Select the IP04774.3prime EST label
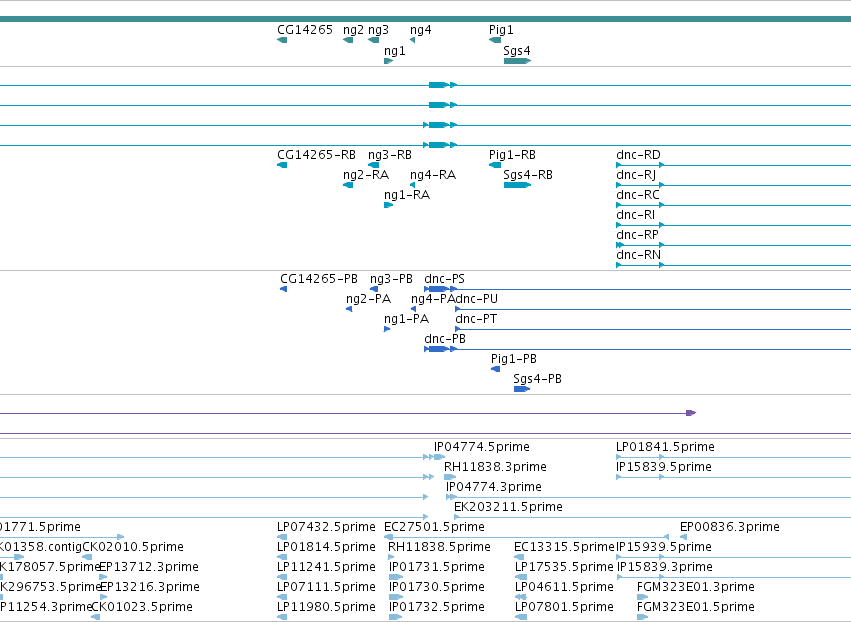This screenshot has width=851, height=622. click(493, 487)
